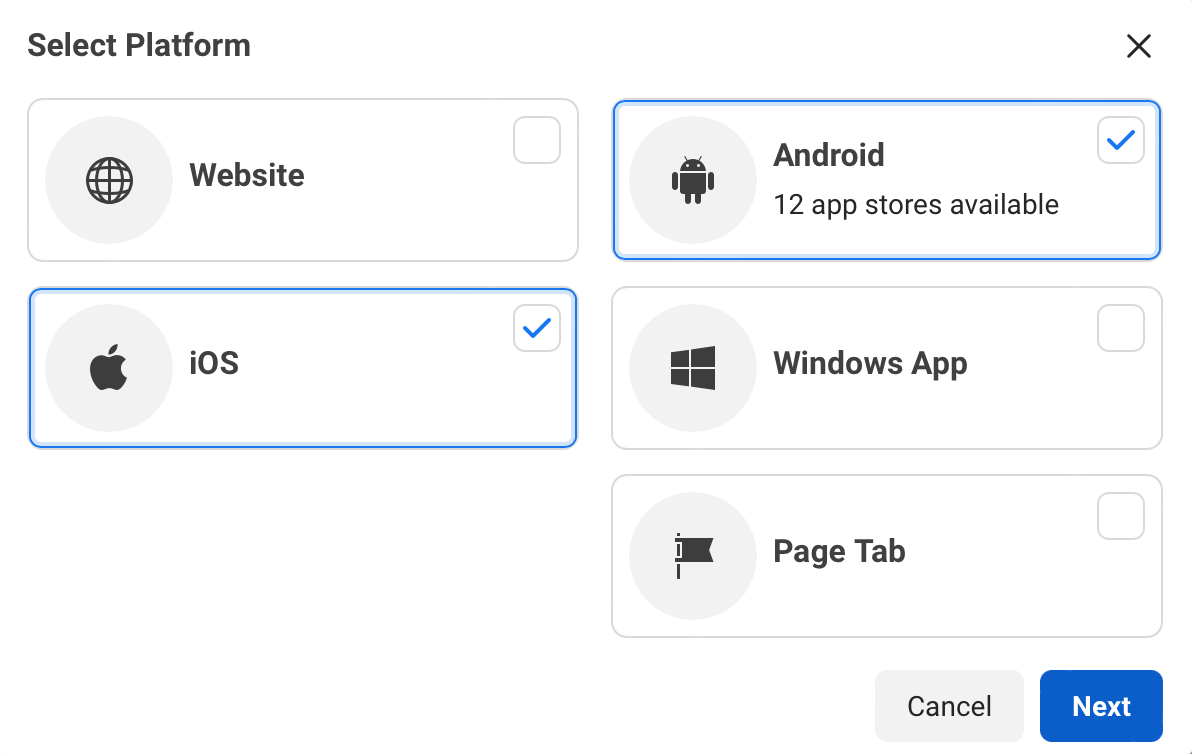The image size is (1192, 754).
Task: Proceed with the Next button
Action: pos(1101,706)
